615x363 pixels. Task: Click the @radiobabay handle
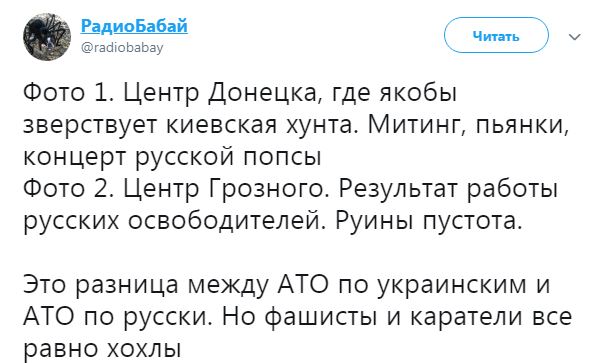pyautogui.click(x=122, y=48)
